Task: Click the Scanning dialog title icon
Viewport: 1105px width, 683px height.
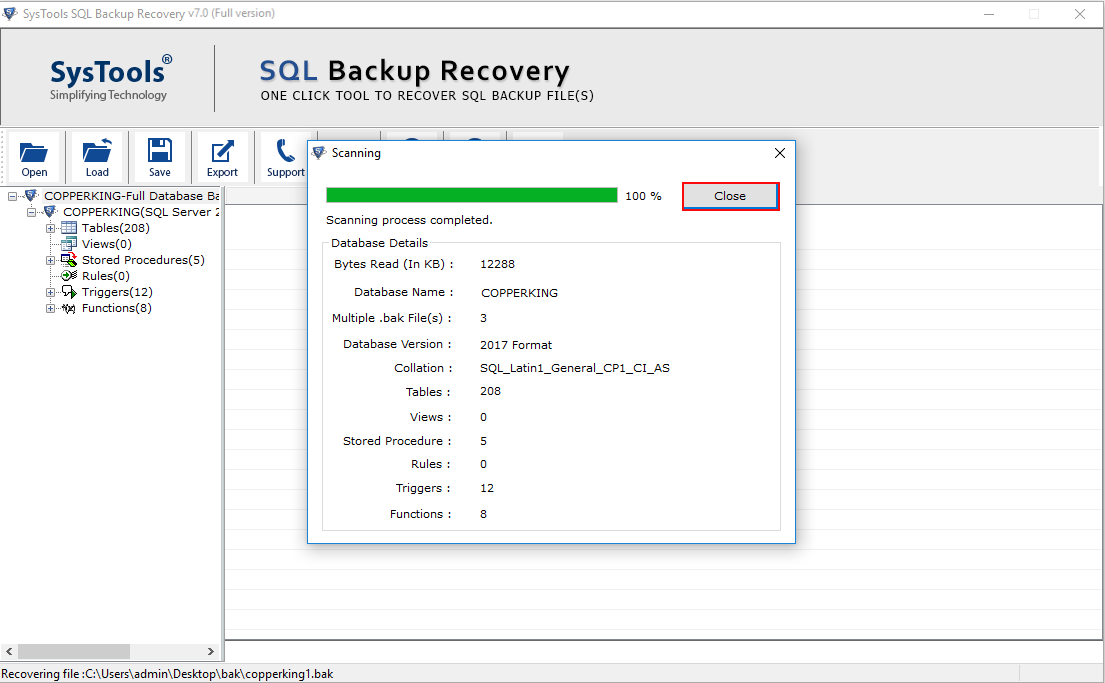Action: tap(319, 153)
